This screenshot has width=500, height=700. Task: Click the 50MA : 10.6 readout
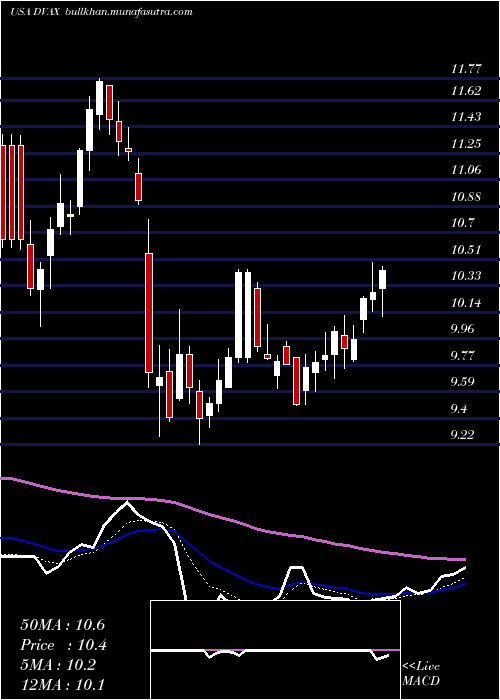(62, 625)
